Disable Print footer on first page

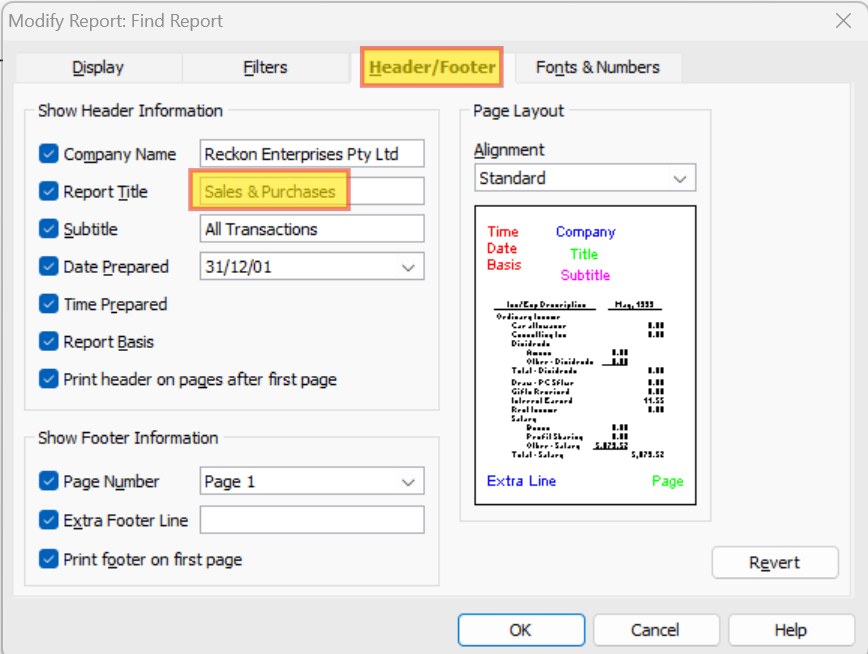tap(49, 559)
